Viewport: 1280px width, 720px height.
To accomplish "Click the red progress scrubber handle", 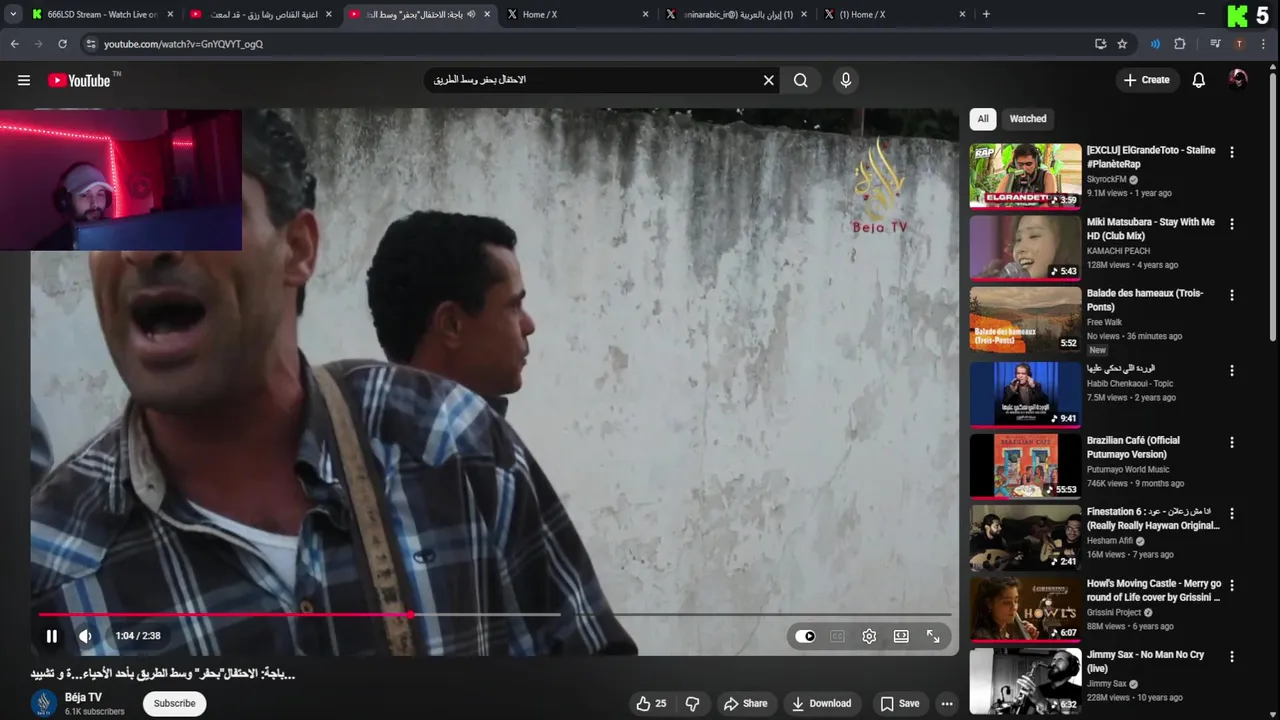I will (410, 614).
